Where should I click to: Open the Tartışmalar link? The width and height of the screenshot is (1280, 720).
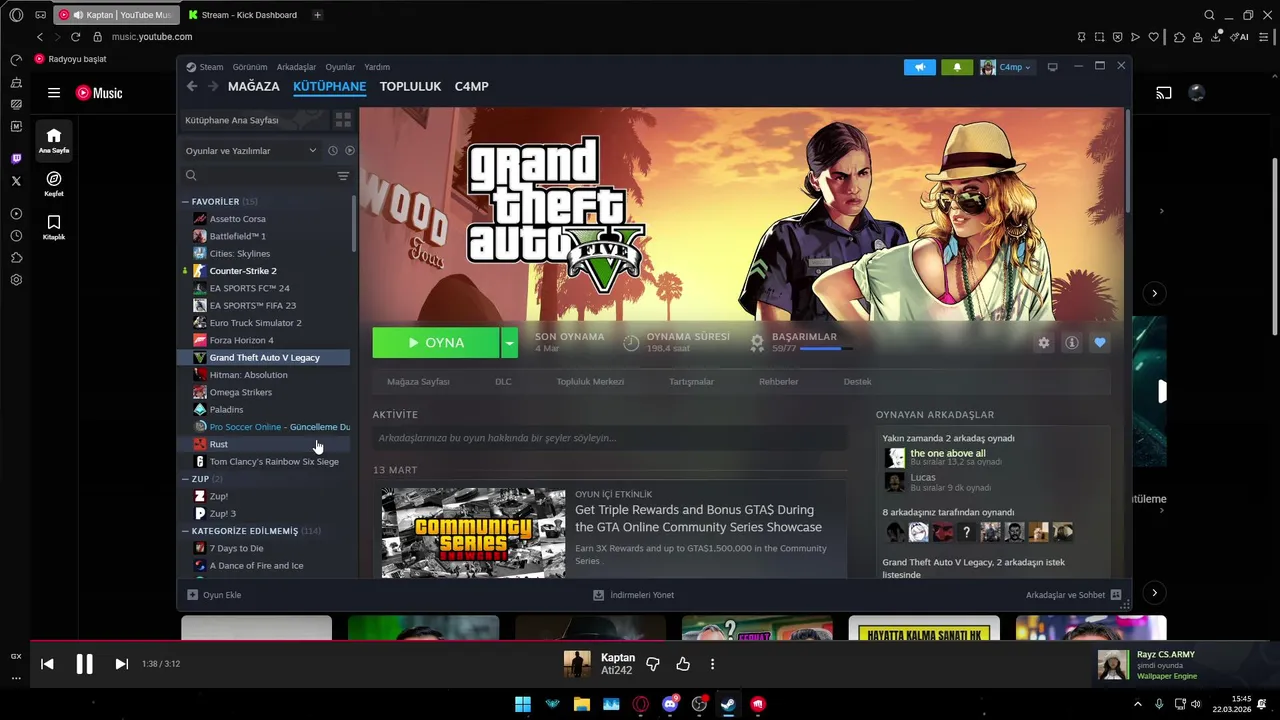691,382
